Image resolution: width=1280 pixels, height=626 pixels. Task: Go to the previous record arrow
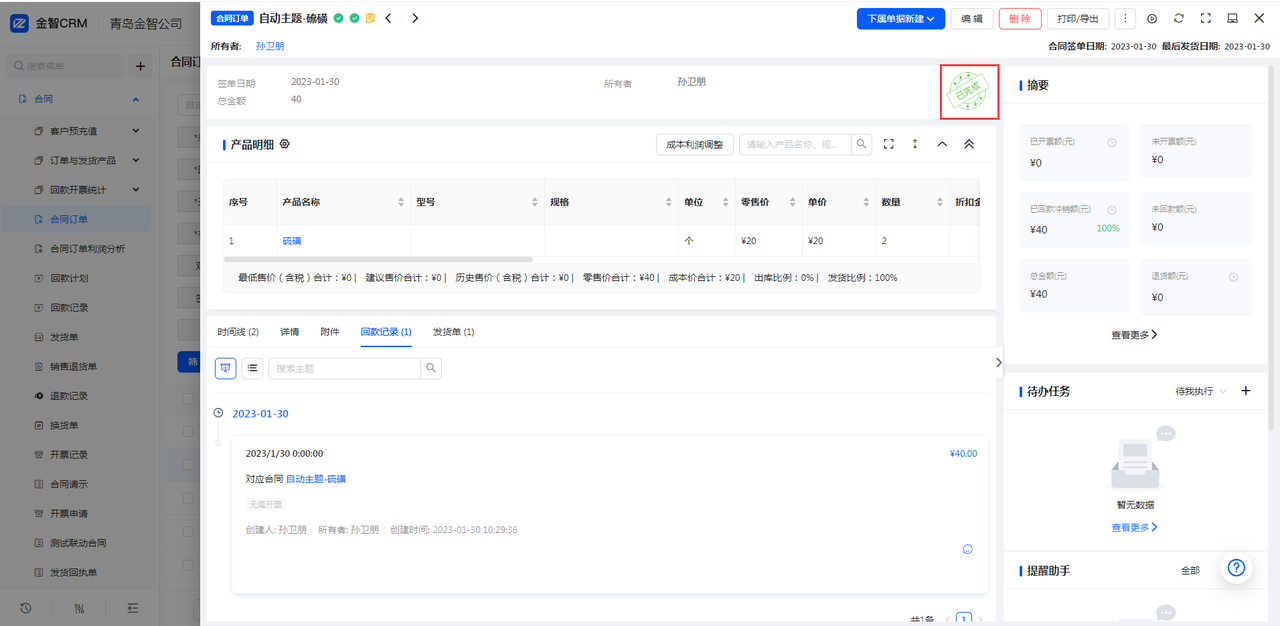pos(388,18)
